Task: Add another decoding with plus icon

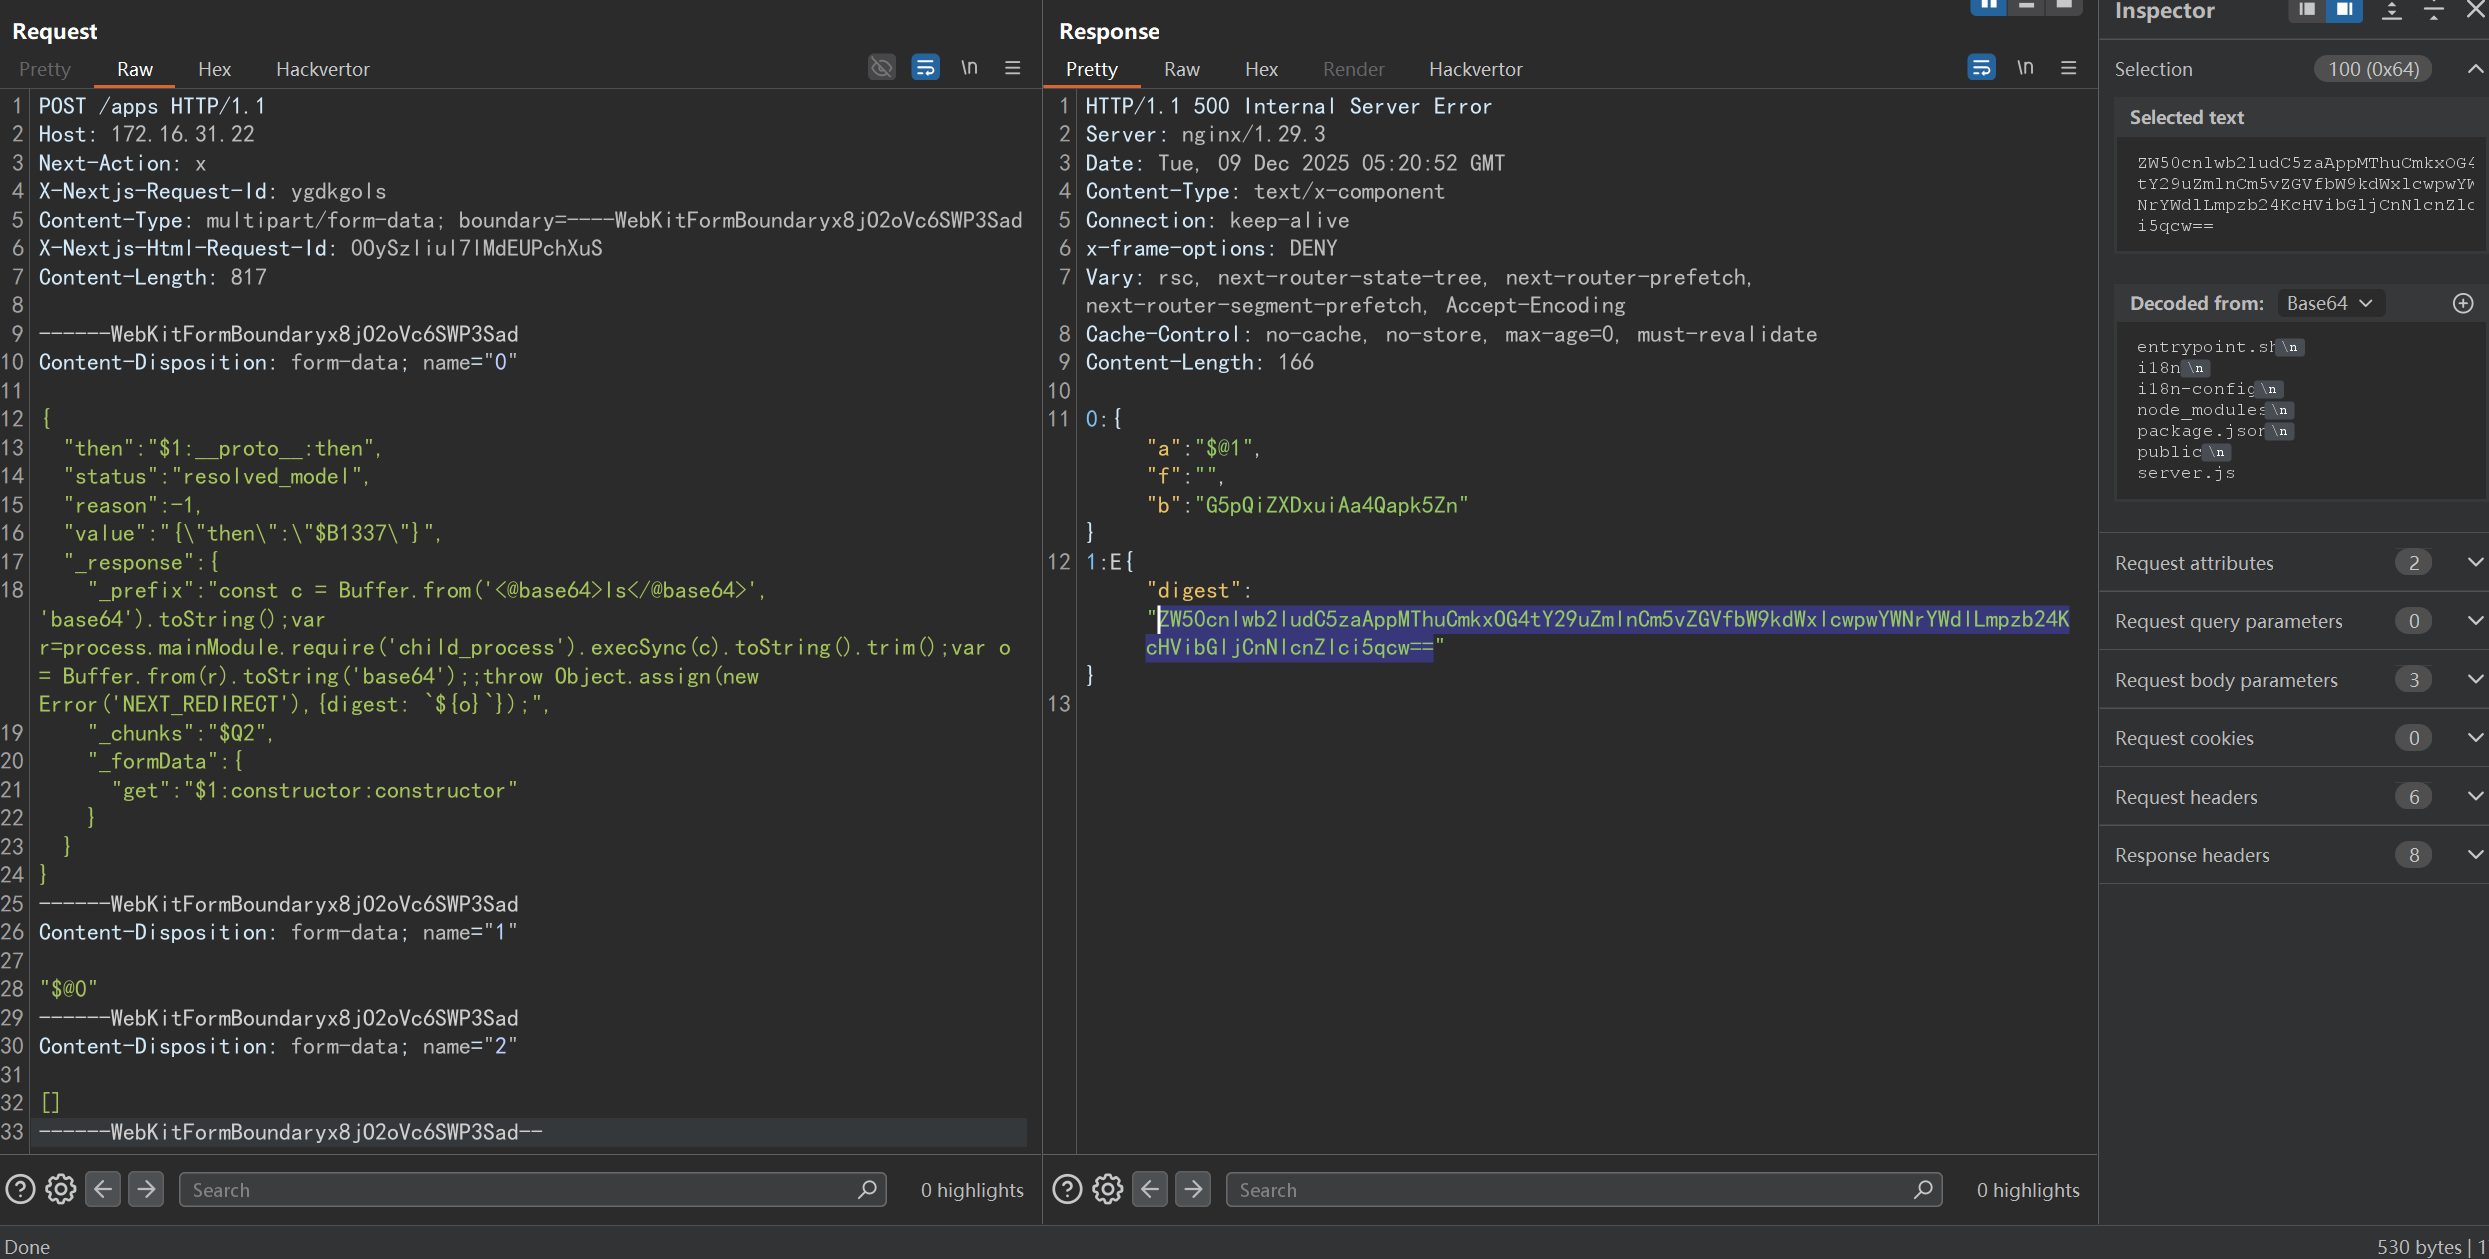Action: pos(2463,303)
